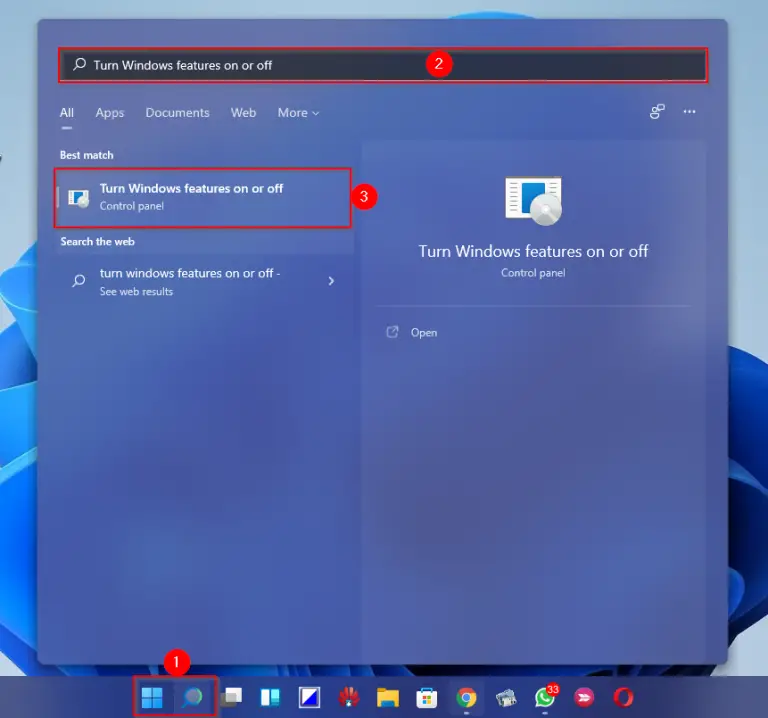Click the Best match result's control panel icon
The image size is (768, 718).
(78, 198)
